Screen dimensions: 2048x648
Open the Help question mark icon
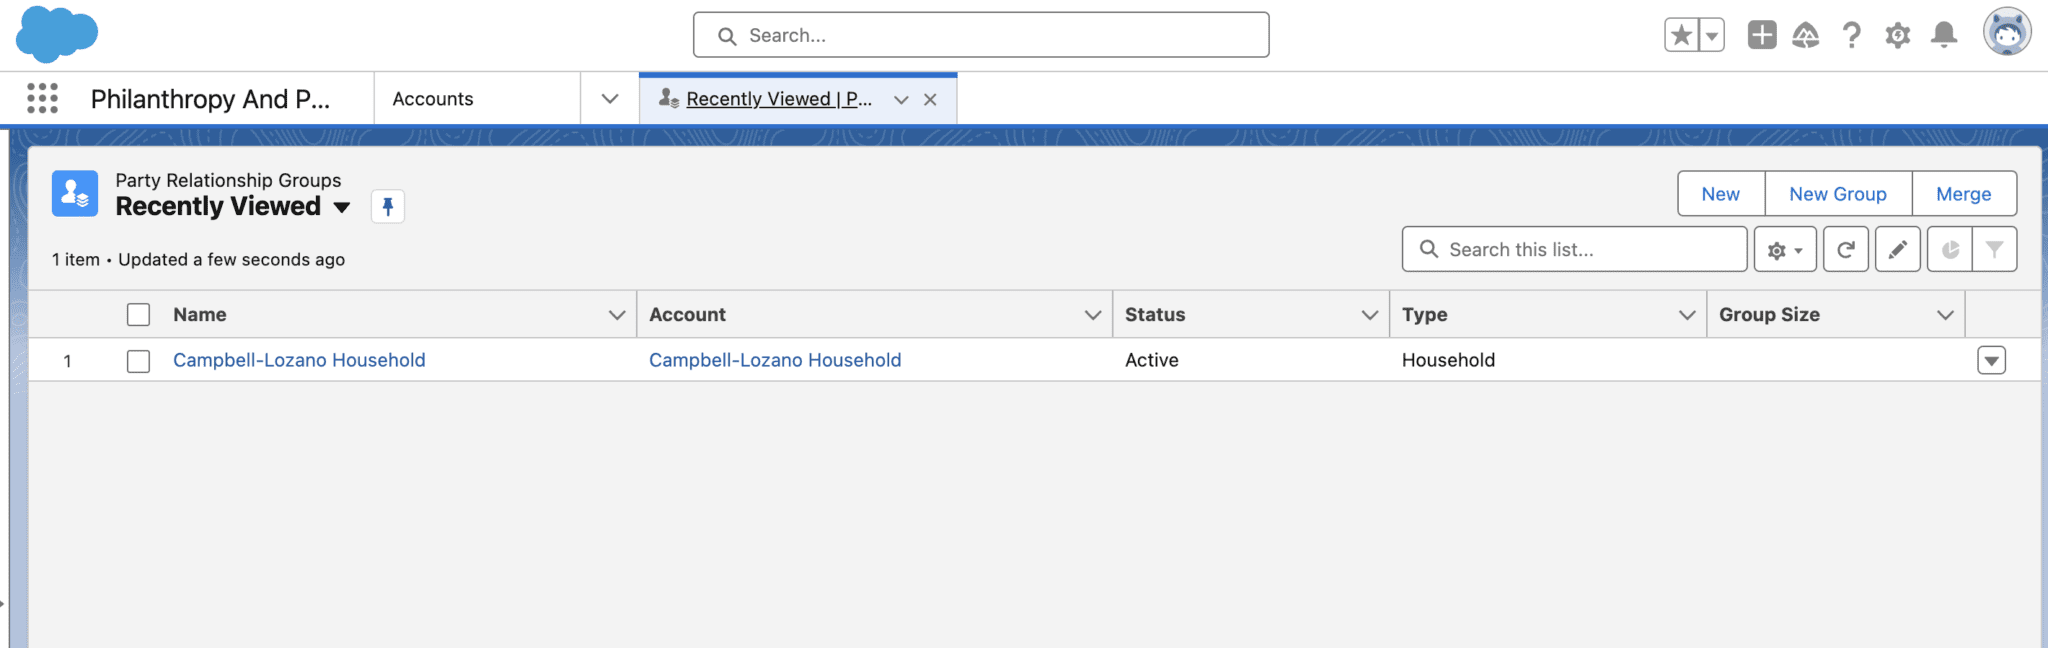pos(1852,35)
